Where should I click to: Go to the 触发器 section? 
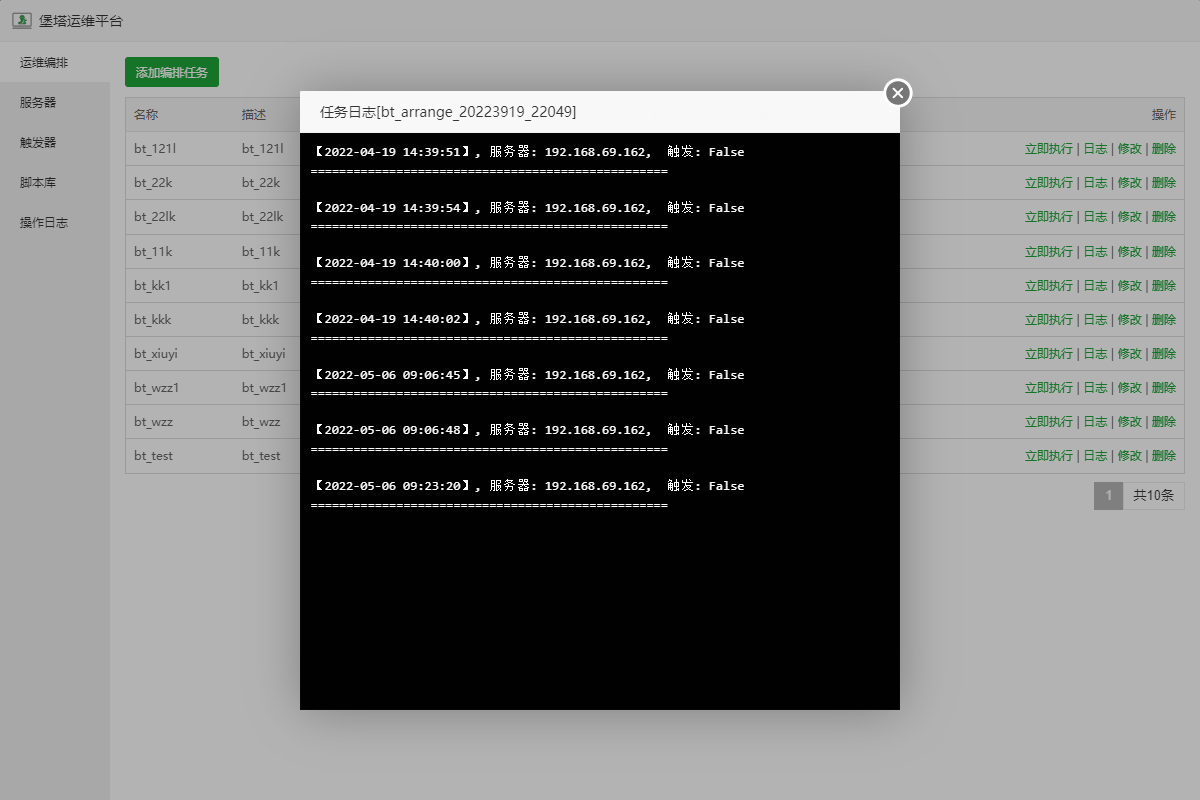click(x=38, y=142)
